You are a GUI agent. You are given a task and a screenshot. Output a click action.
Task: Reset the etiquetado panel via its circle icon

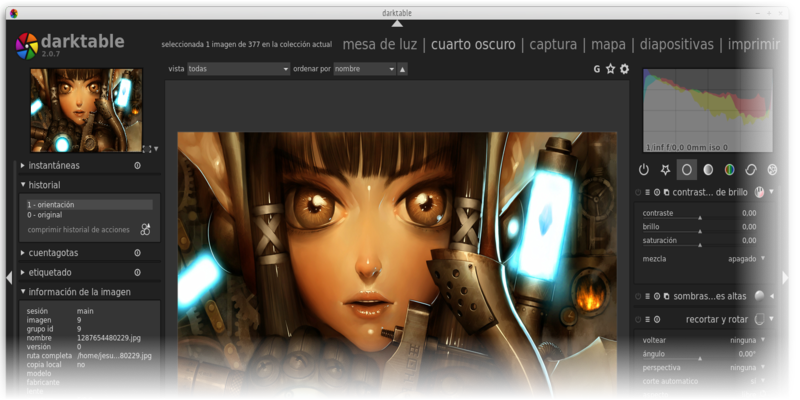[137, 272]
